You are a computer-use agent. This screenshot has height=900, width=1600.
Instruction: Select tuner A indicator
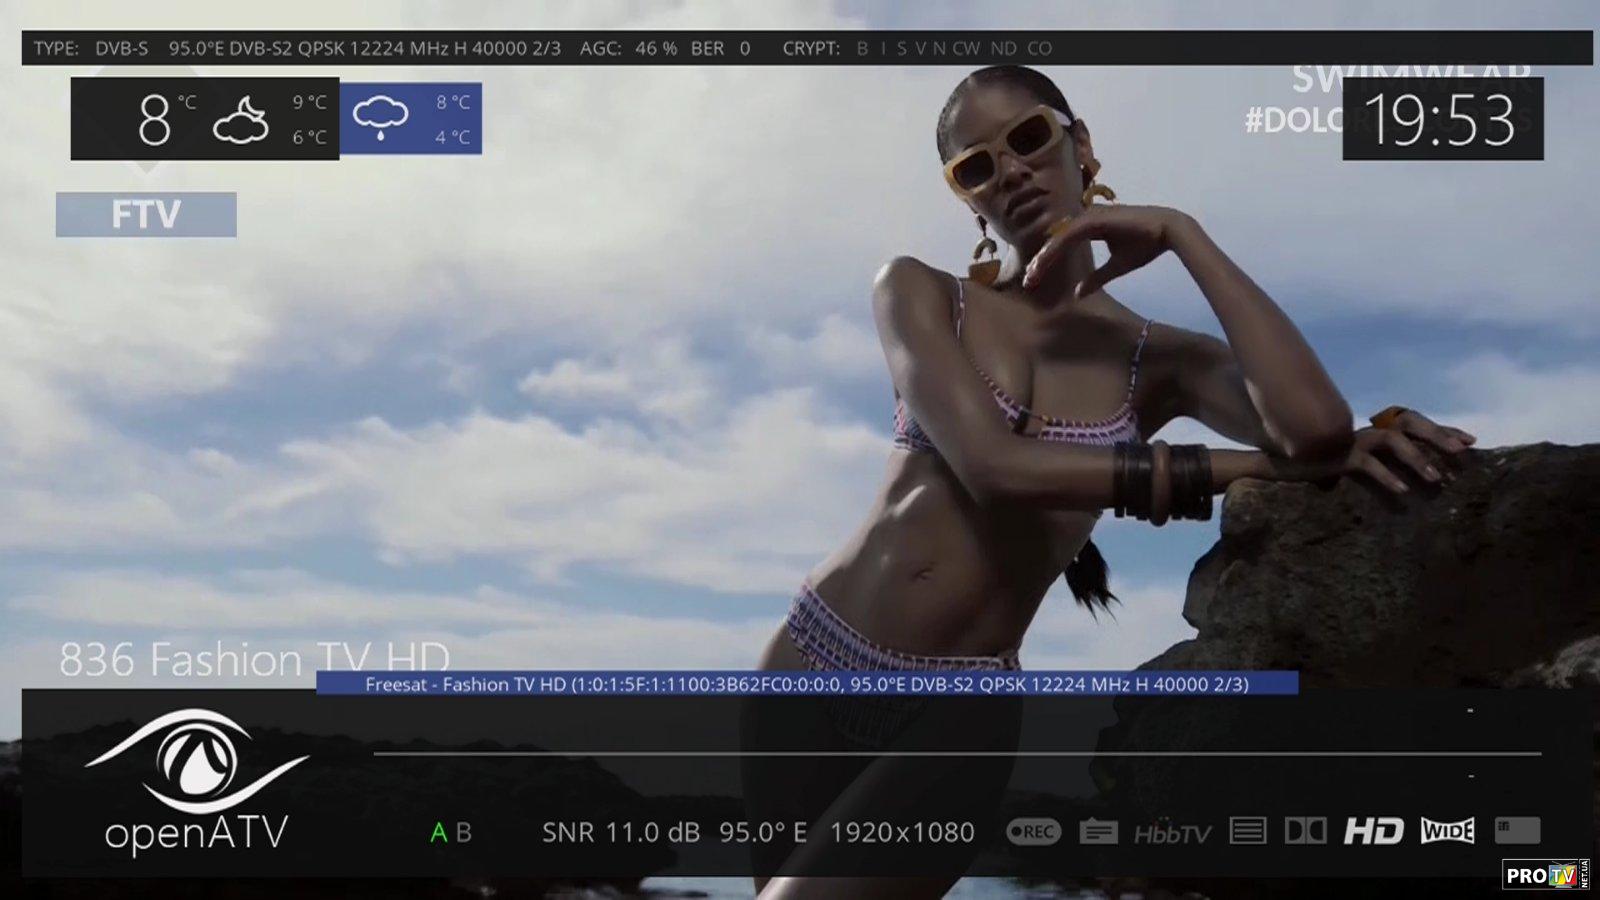(438, 832)
